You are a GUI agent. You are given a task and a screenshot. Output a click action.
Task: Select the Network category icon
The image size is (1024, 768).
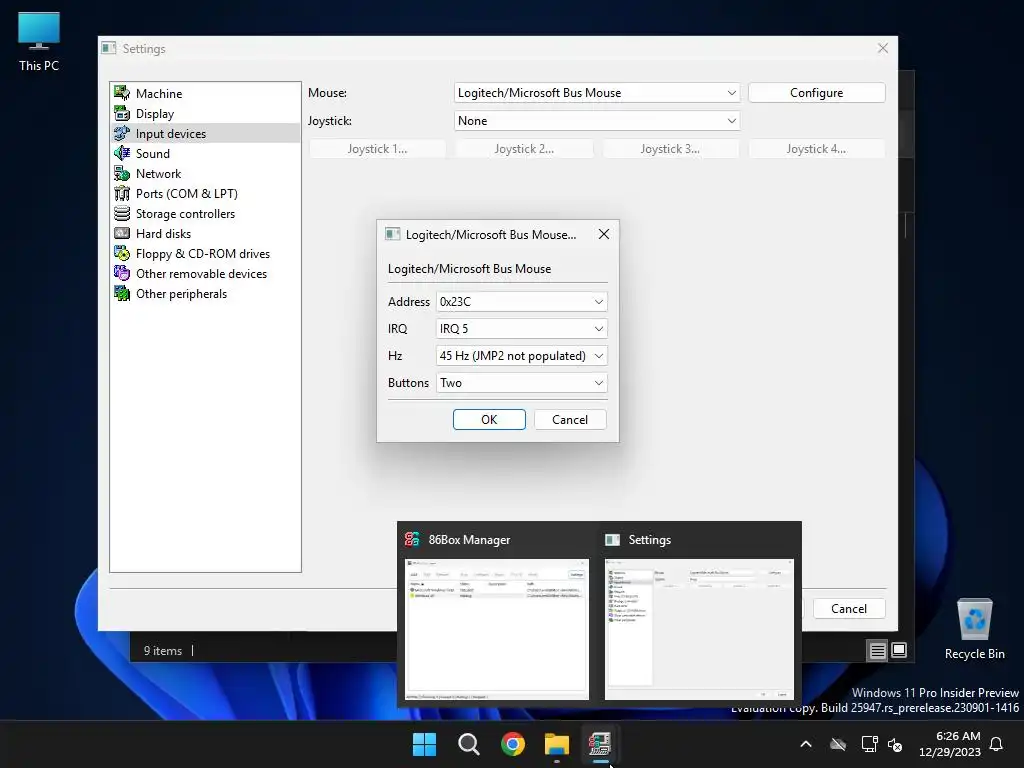[122, 174]
